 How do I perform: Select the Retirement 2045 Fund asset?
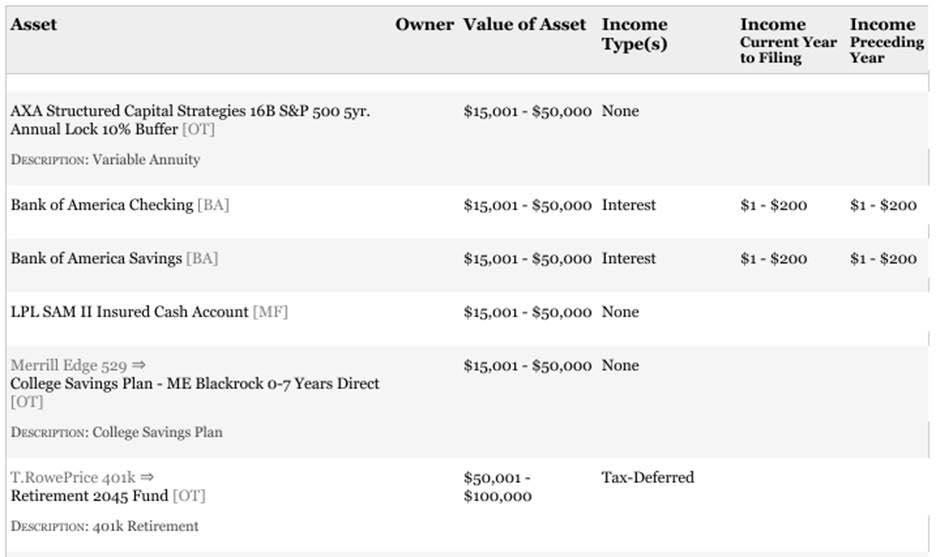90,496
